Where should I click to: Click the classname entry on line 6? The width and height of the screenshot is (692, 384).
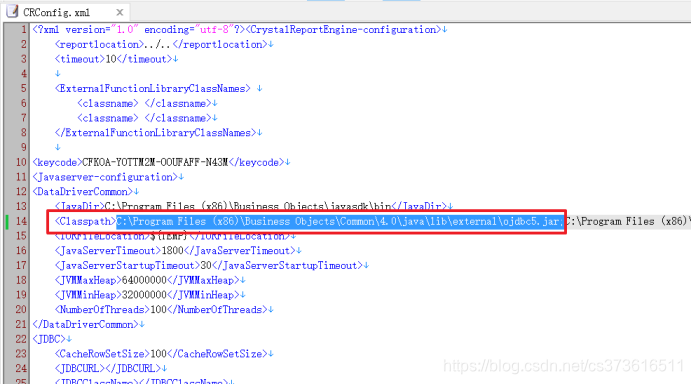tap(144, 103)
